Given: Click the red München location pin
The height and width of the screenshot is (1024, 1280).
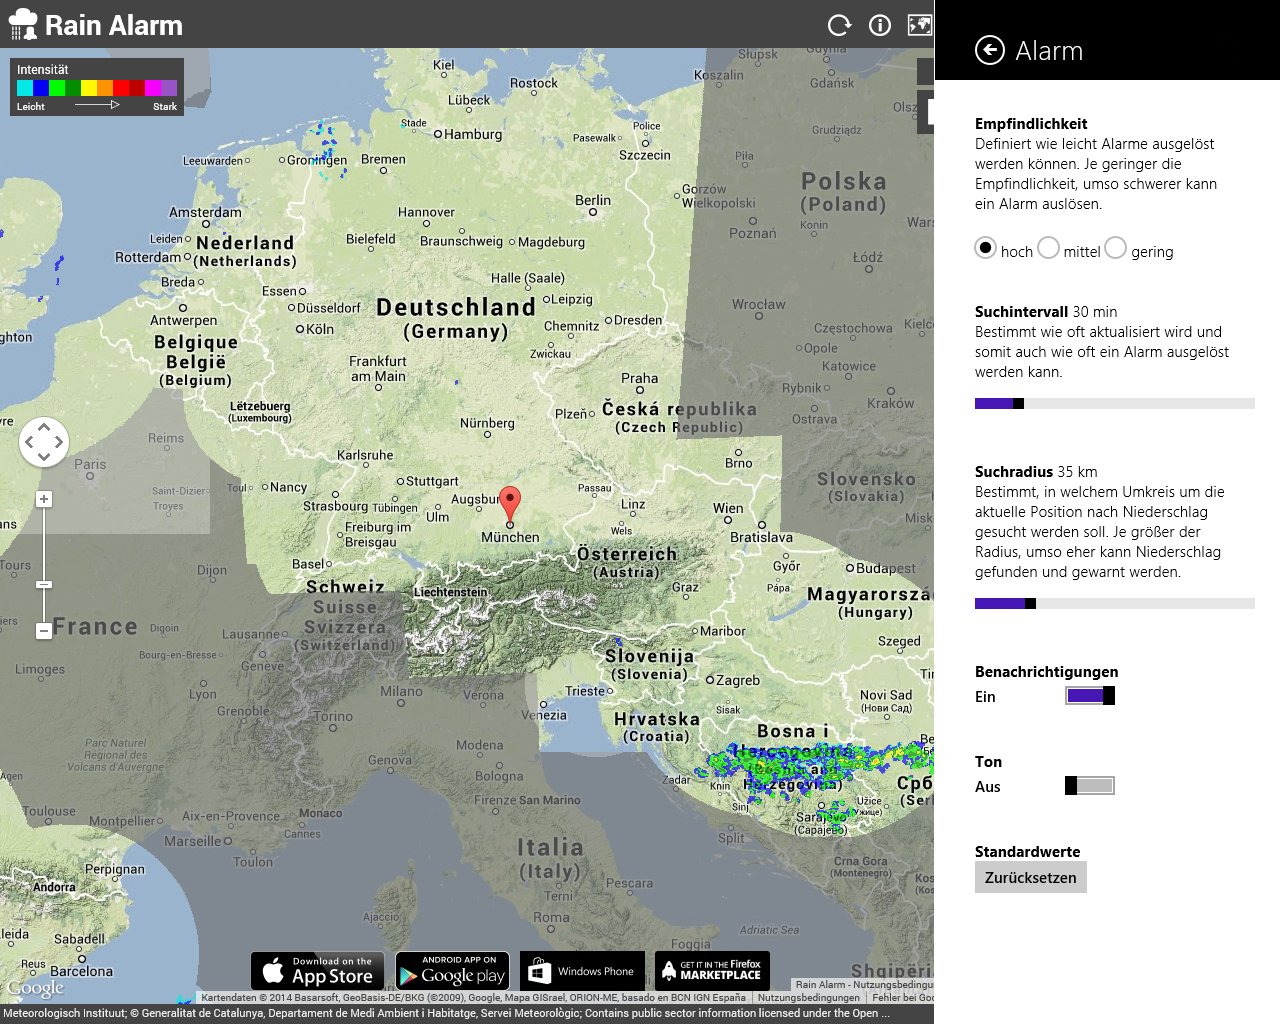Looking at the screenshot, I should coord(510,502).
